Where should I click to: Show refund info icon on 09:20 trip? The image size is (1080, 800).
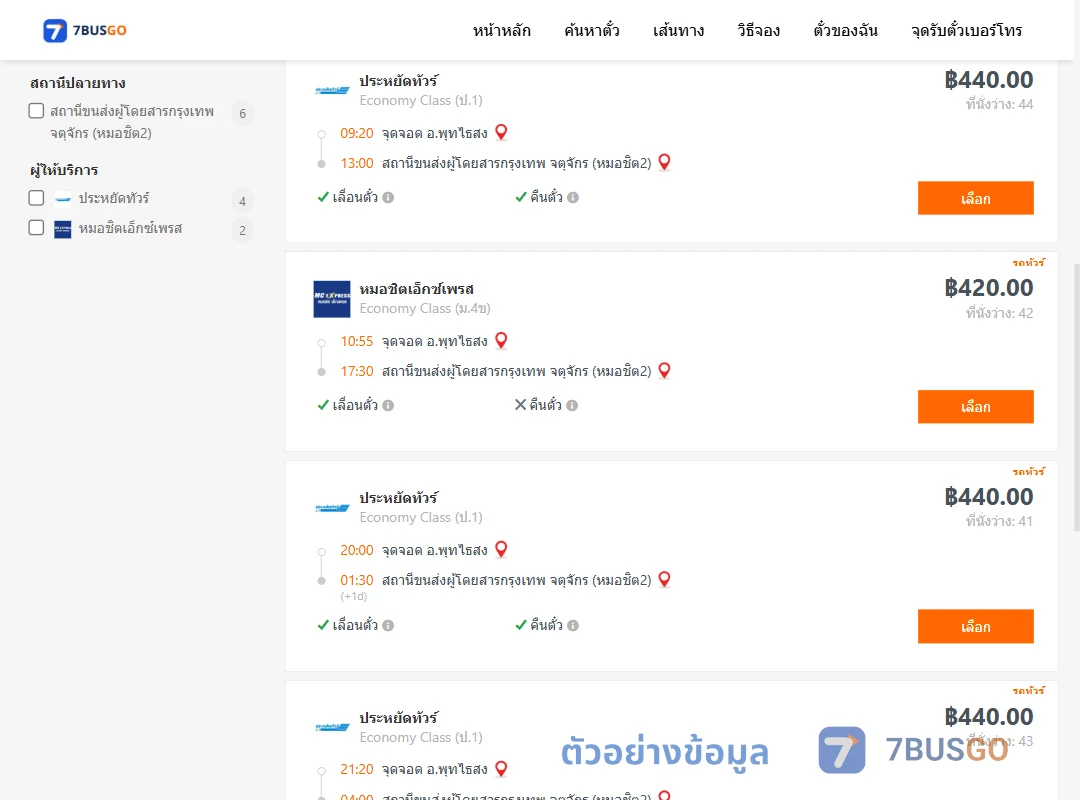pyautogui.click(x=573, y=198)
